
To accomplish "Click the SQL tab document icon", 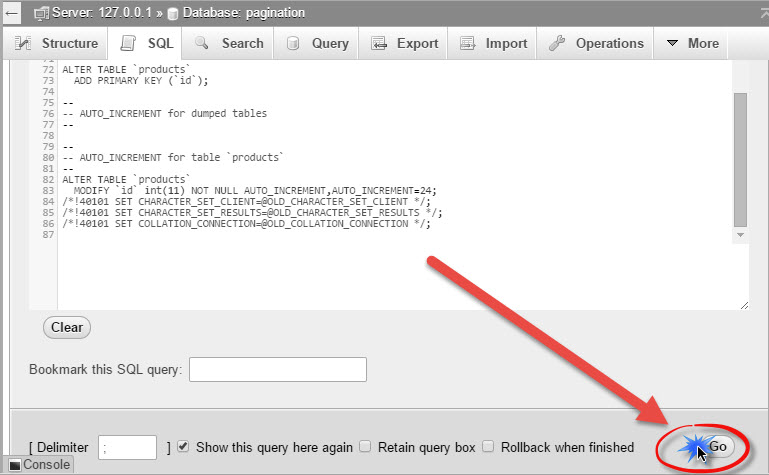I will 128,43.
